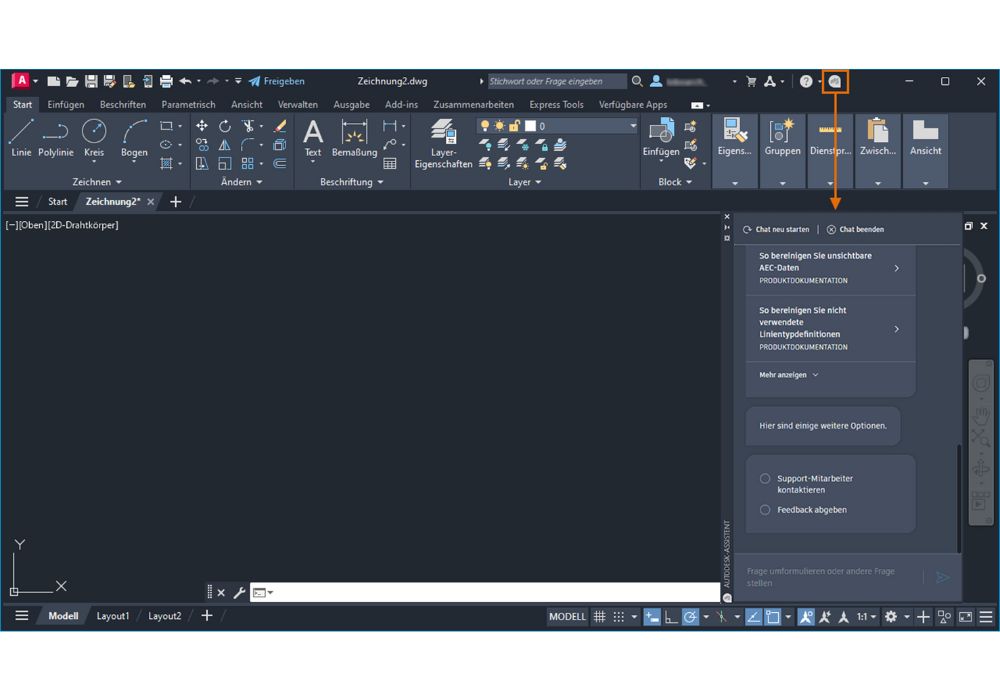Click 'Chat neu starten' button
This screenshot has height=700, width=1000.
(776, 229)
